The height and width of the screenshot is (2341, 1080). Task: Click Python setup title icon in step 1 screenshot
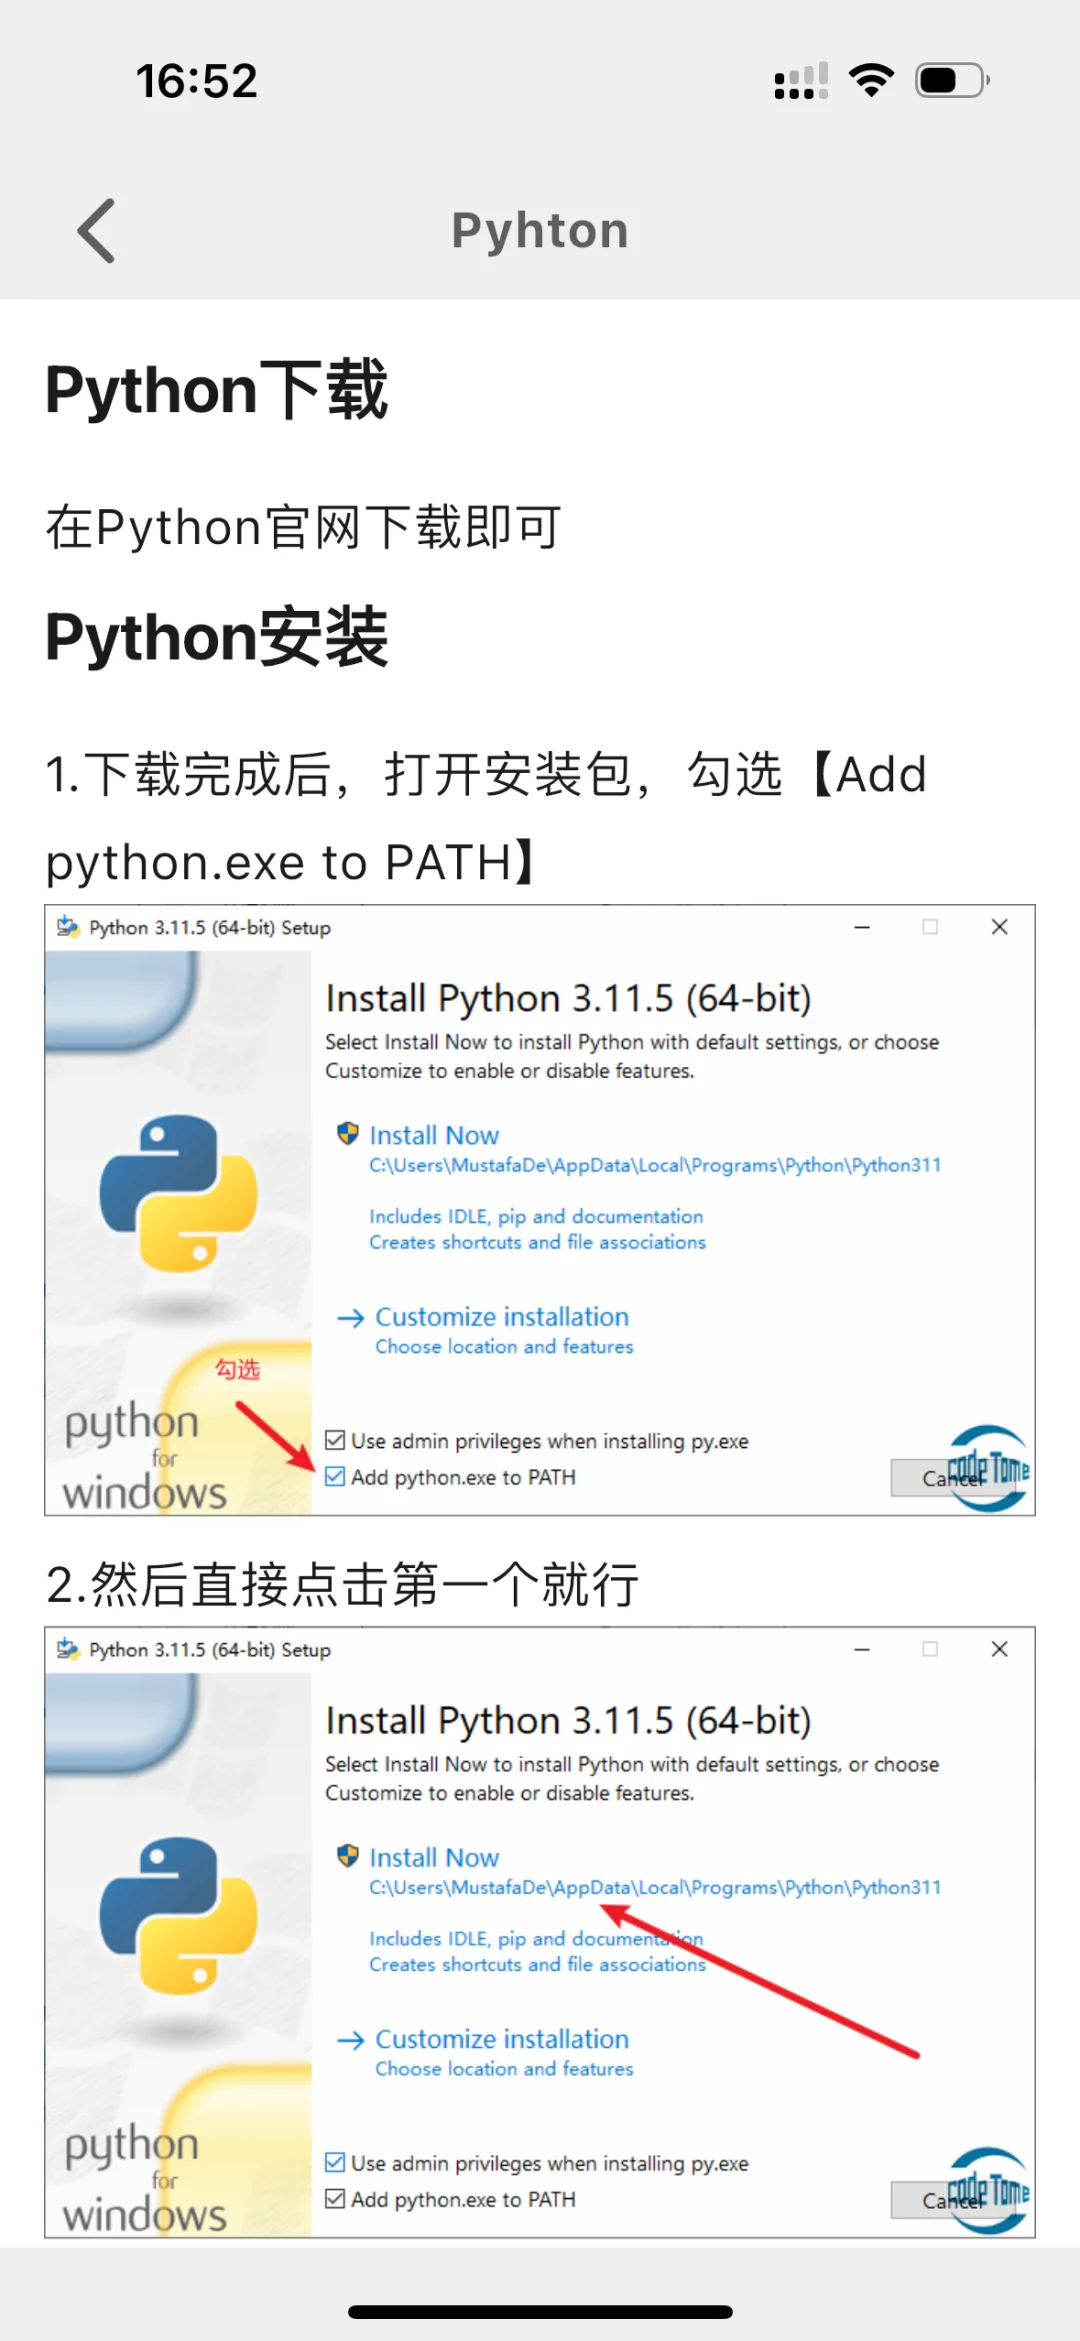point(68,927)
